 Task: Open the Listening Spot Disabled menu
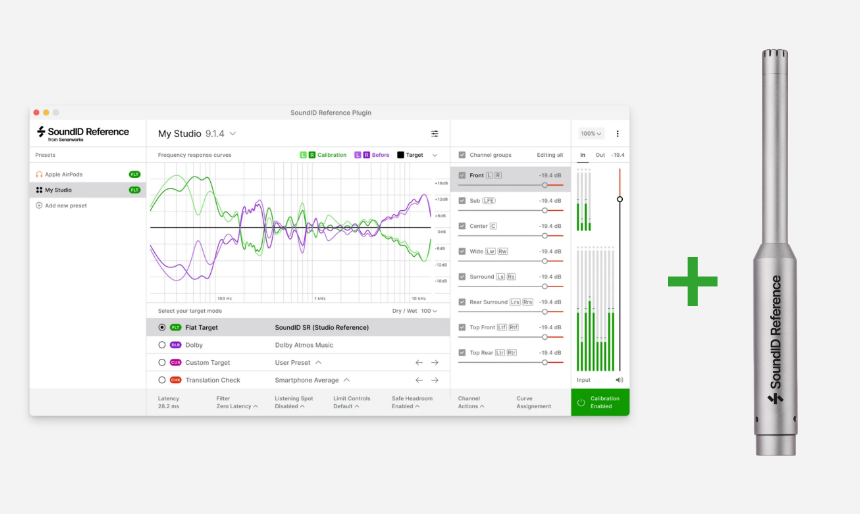(x=294, y=403)
